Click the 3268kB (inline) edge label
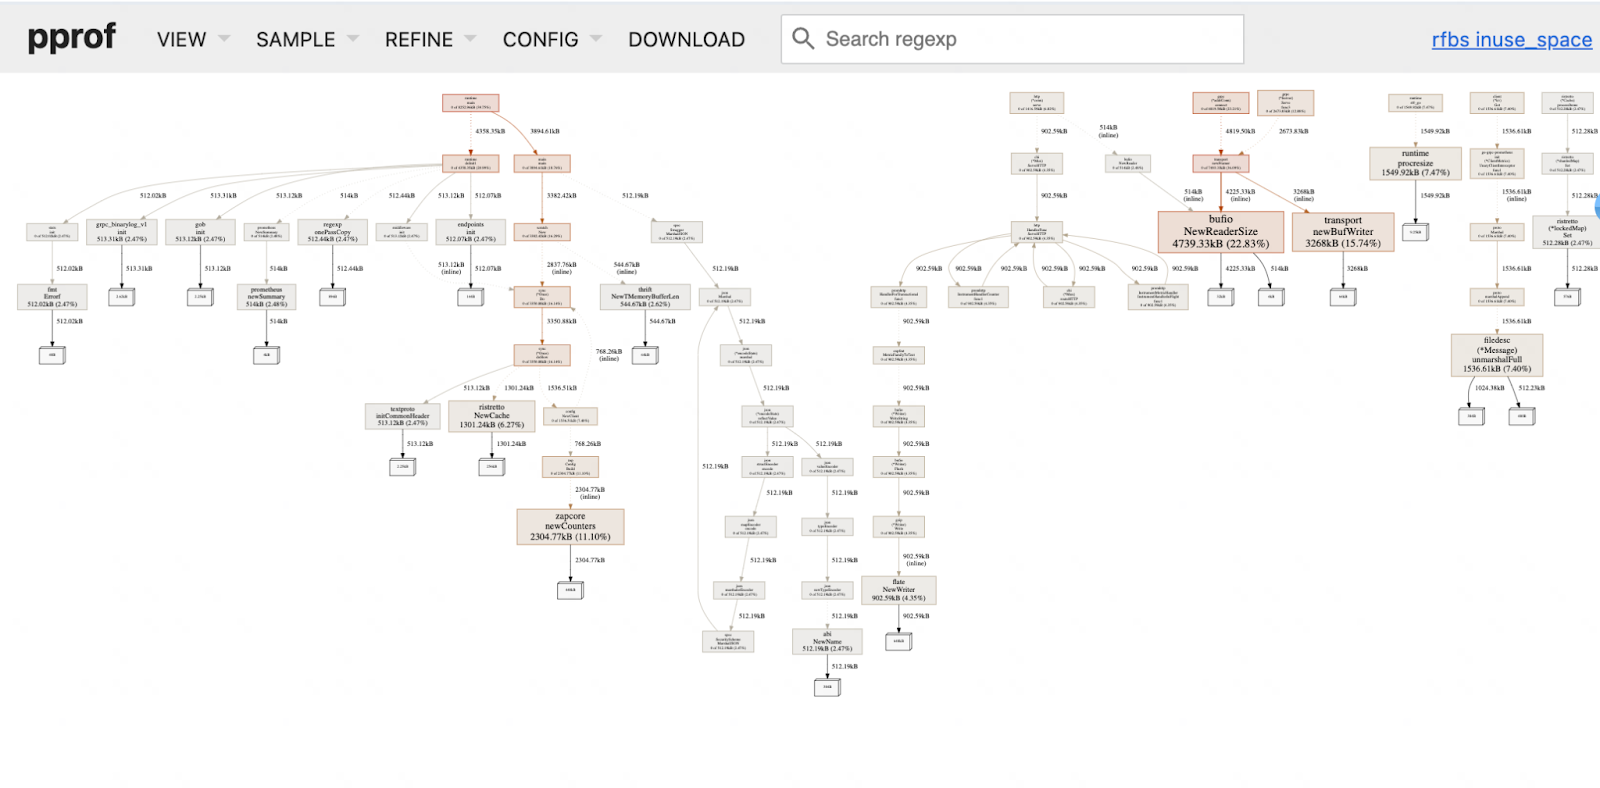Viewport: 1600px width, 788px height. (x=1304, y=195)
